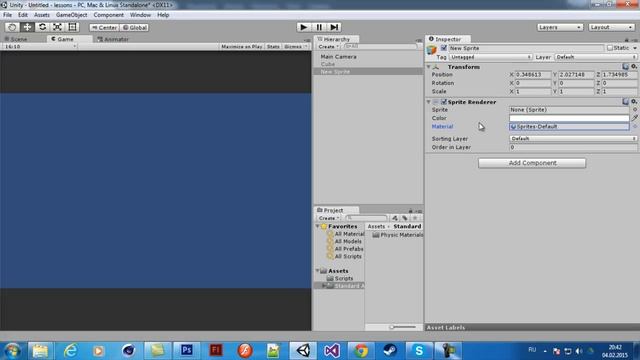Open the Window menu
Viewport: 640px width, 360px height.
coord(140,15)
